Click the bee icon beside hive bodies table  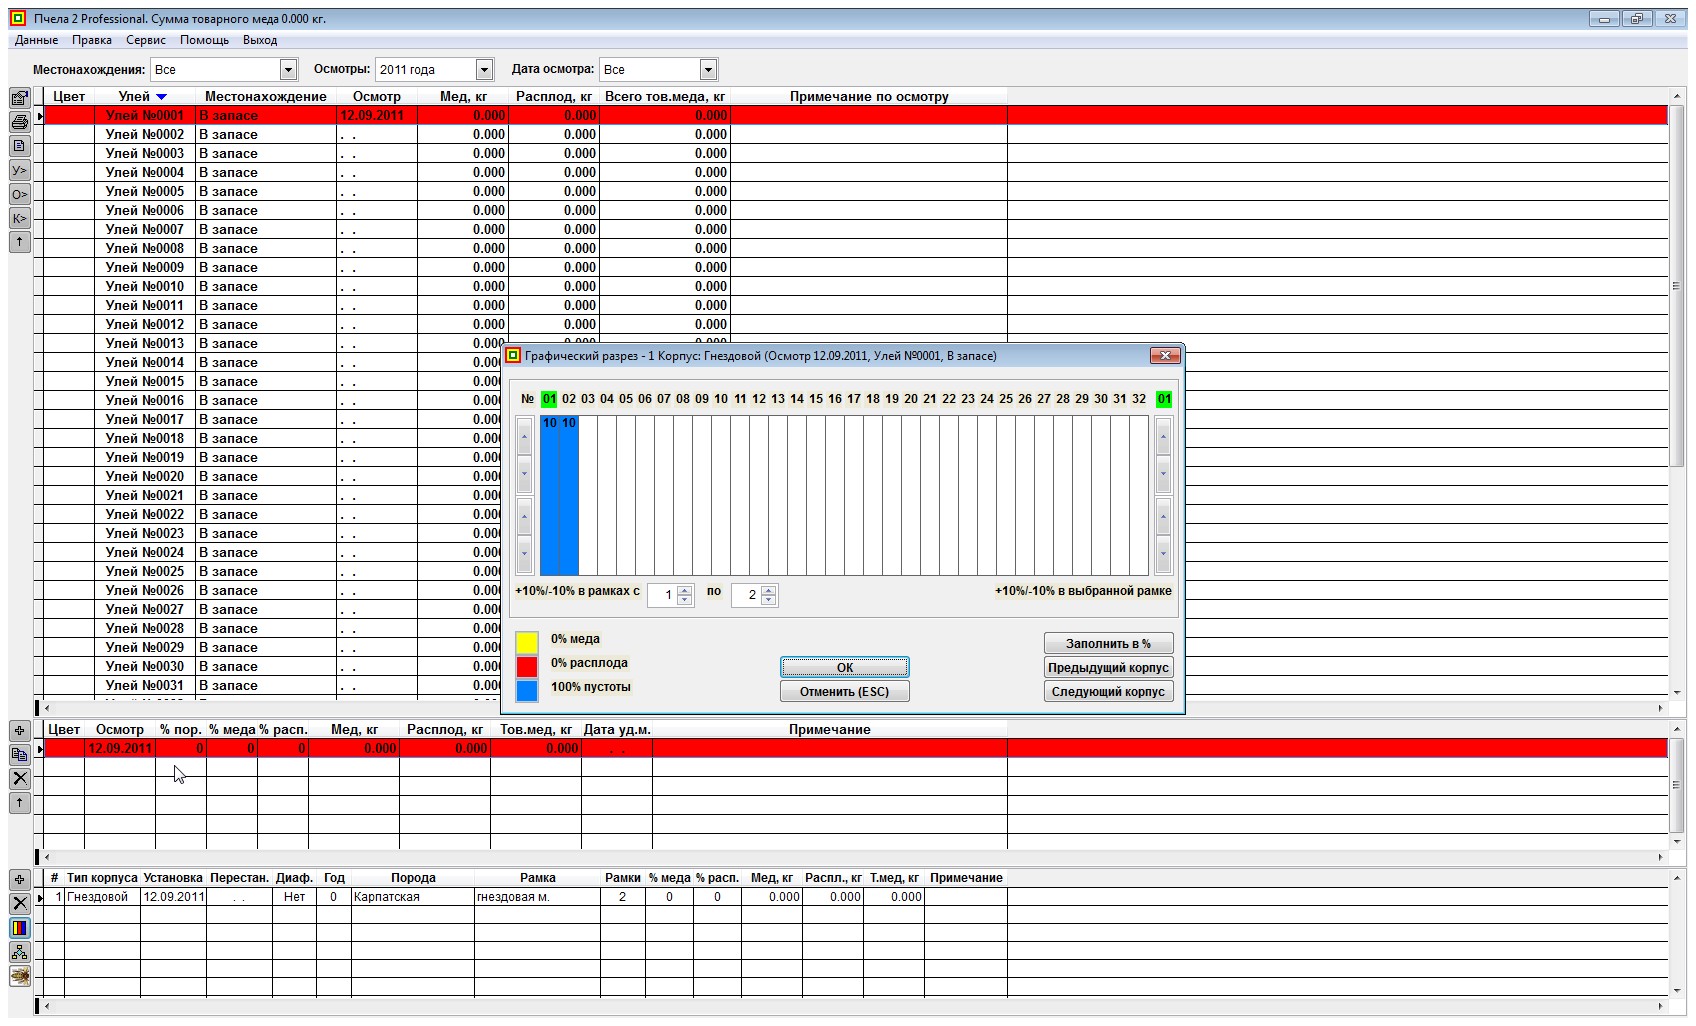click(x=19, y=976)
